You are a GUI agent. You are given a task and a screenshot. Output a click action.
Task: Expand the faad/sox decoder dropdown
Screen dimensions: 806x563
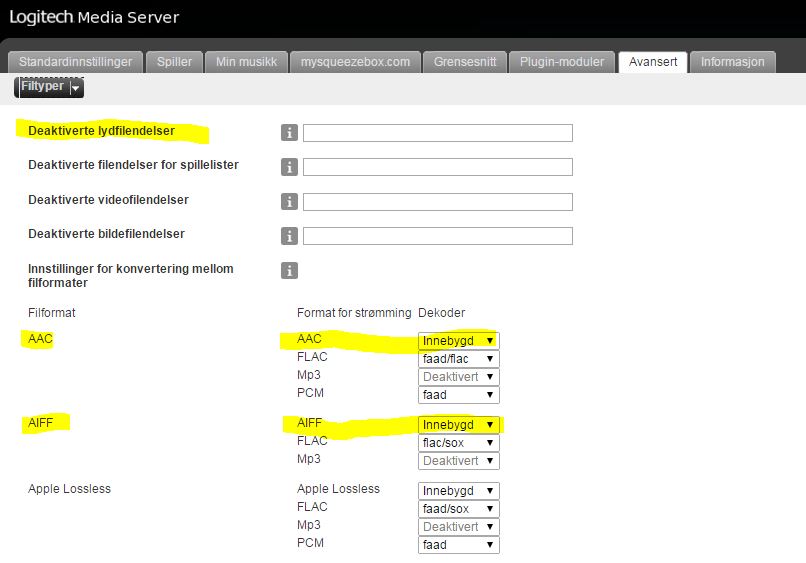tap(458, 509)
